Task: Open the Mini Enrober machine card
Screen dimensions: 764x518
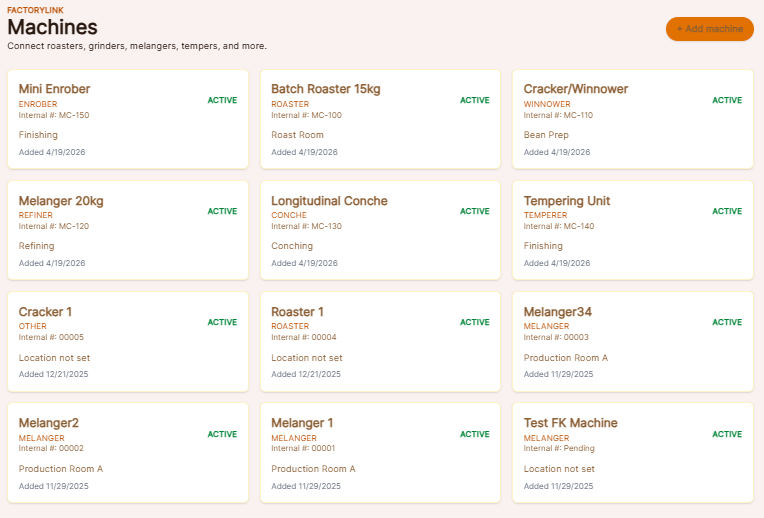Action: 128,119
